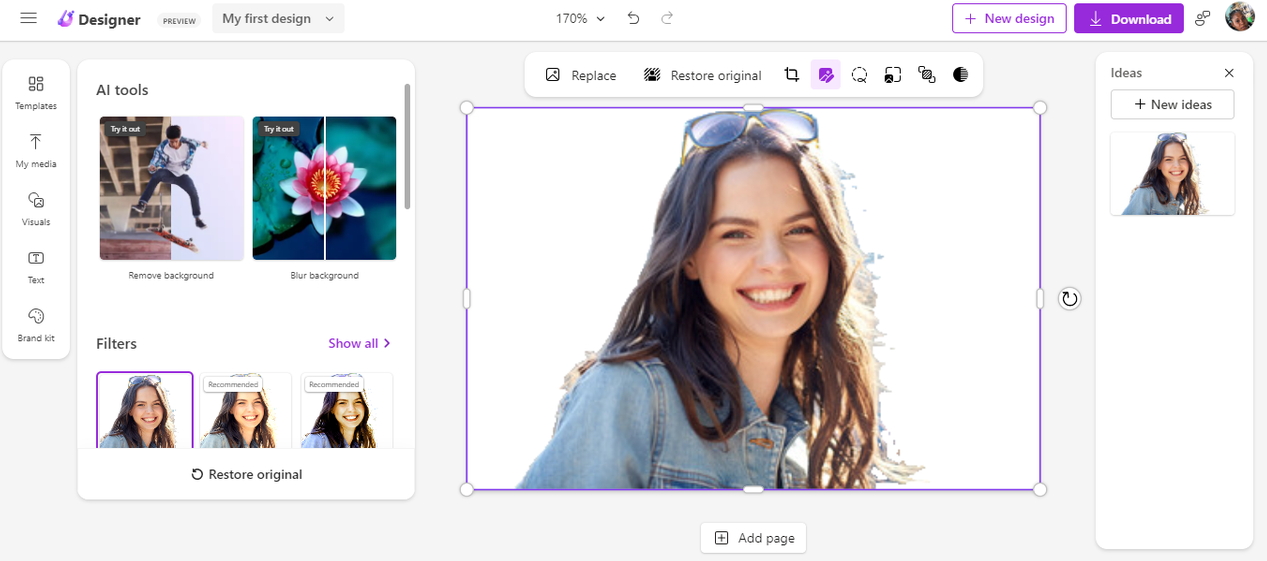Click the PREVIEW badge beside Designer
The width and height of the screenshot is (1267, 561).
click(179, 20)
